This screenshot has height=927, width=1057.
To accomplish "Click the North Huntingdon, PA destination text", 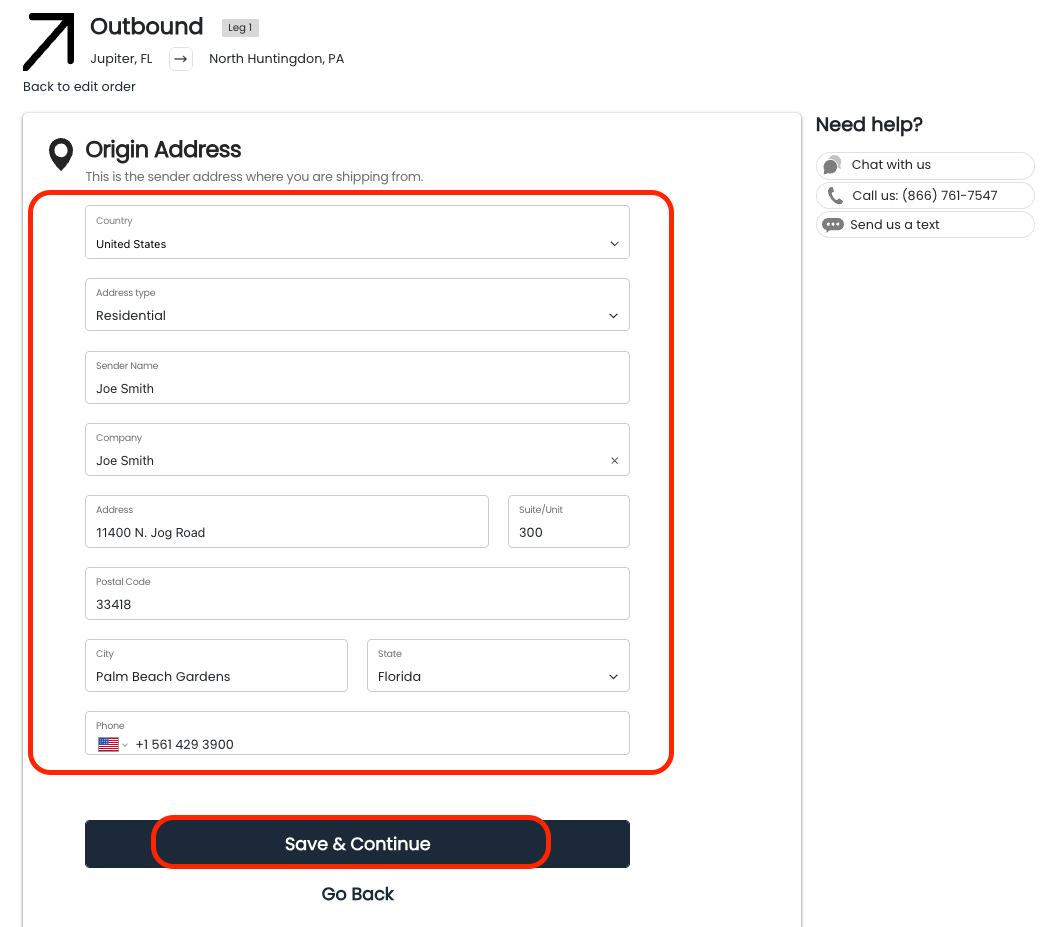I will click(276, 59).
